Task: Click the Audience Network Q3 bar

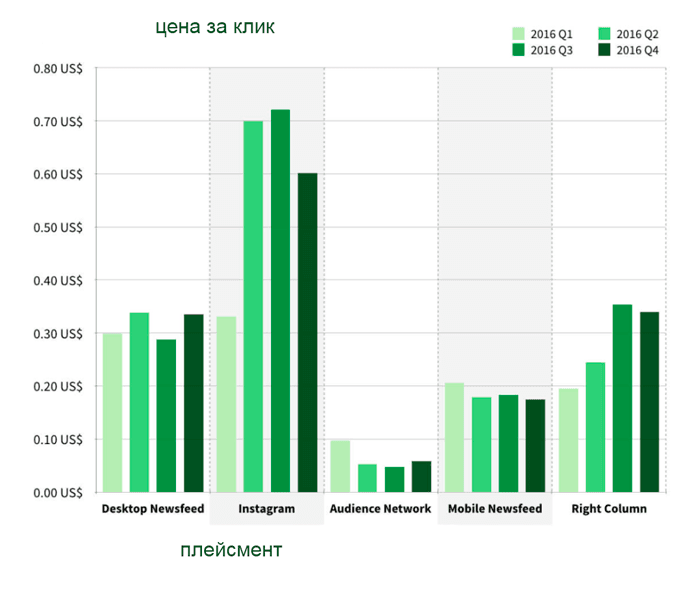Action: click(x=395, y=480)
